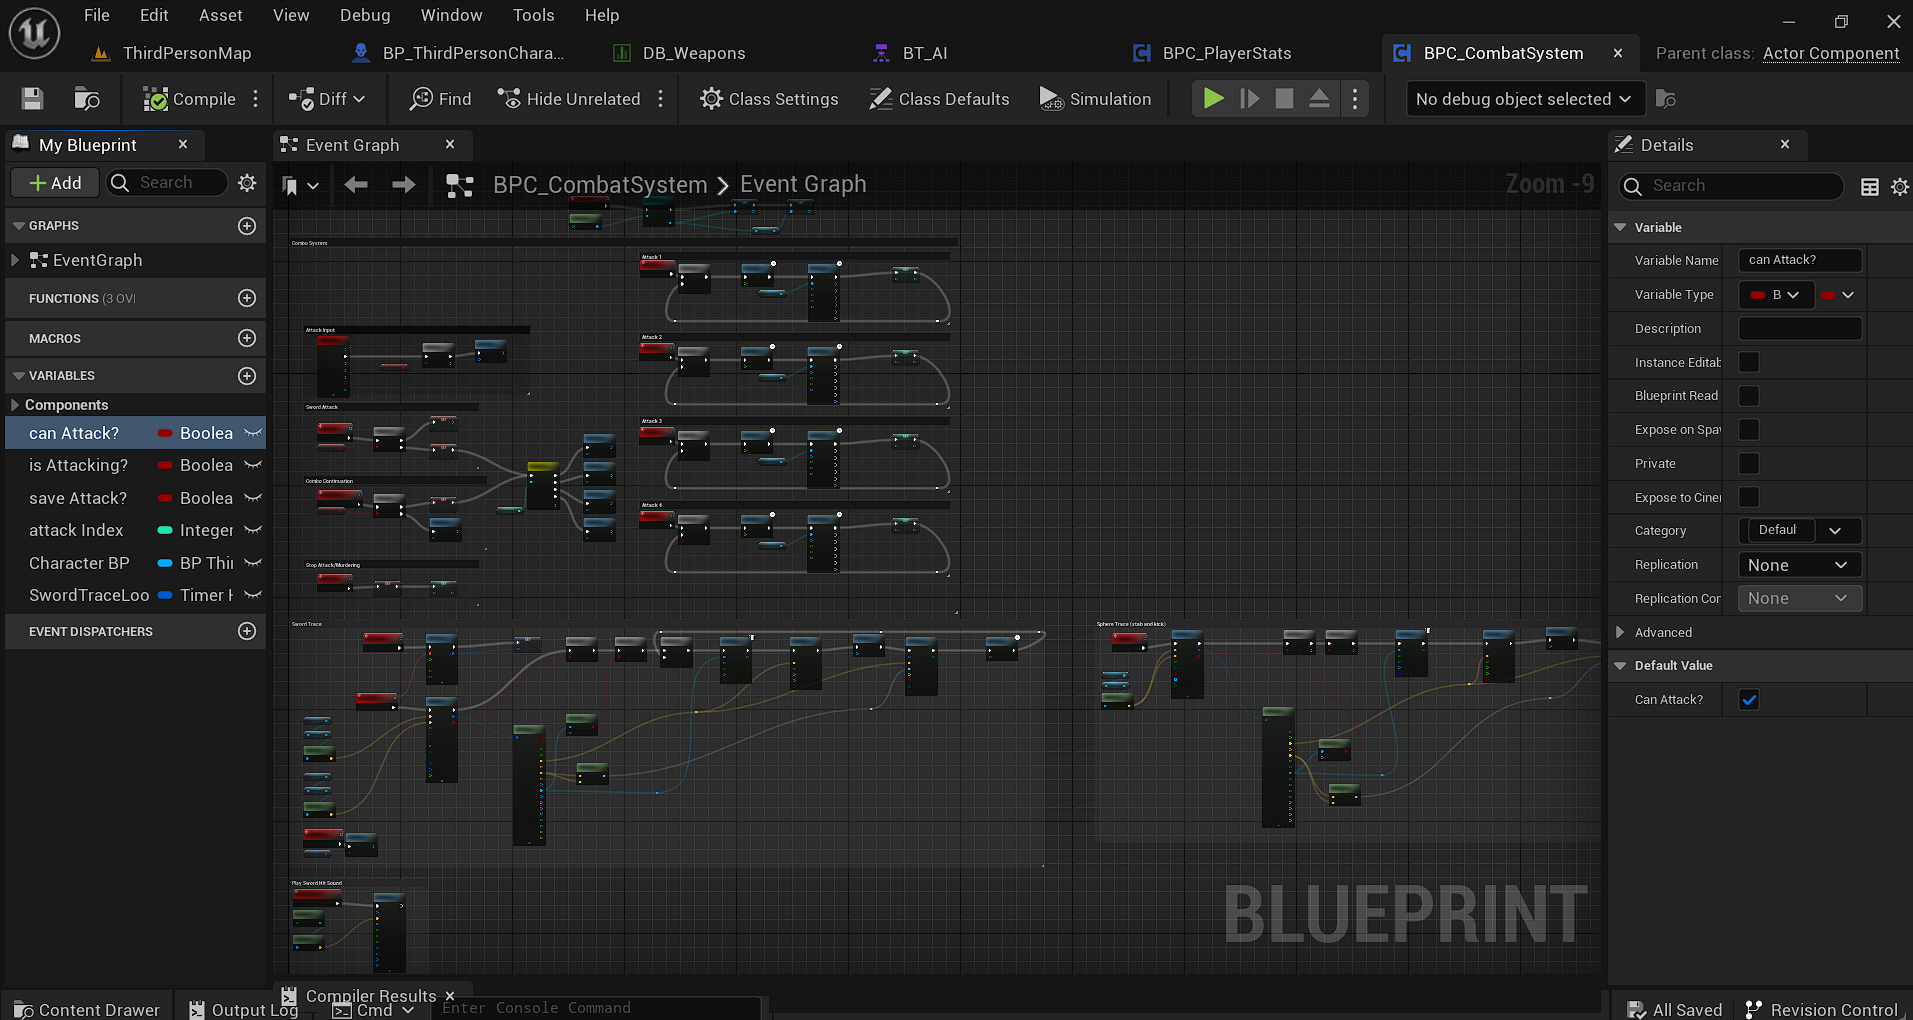Image resolution: width=1913 pixels, height=1020 pixels.
Task: Toggle visibility eye for Character BP
Action: [x=253, y=563]
